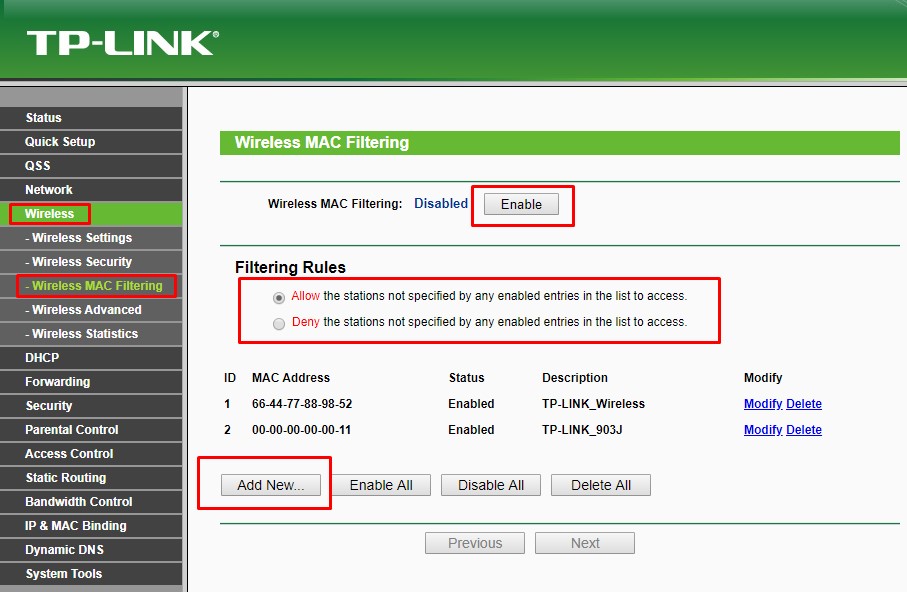The image size is (907, 592).
Task: Open the Security section in sidebar
Action: (91, 406)
